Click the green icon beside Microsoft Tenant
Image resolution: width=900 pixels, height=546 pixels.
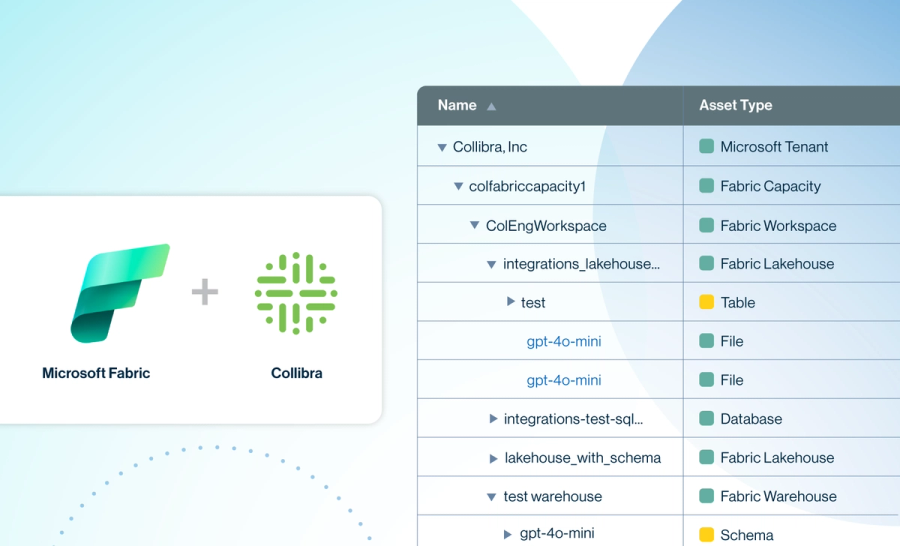point(707,146)
